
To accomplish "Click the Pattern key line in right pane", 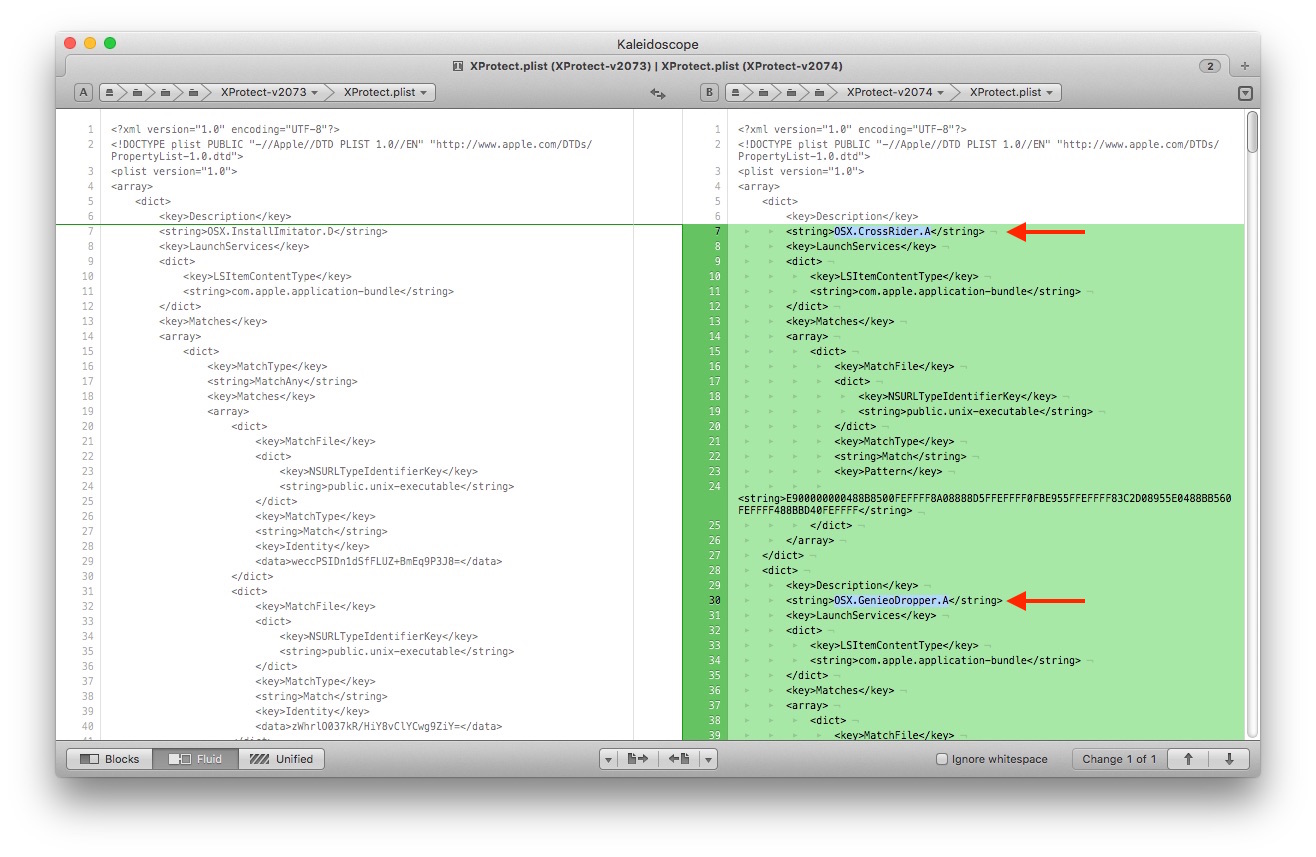I will click(x=888, y=471).
